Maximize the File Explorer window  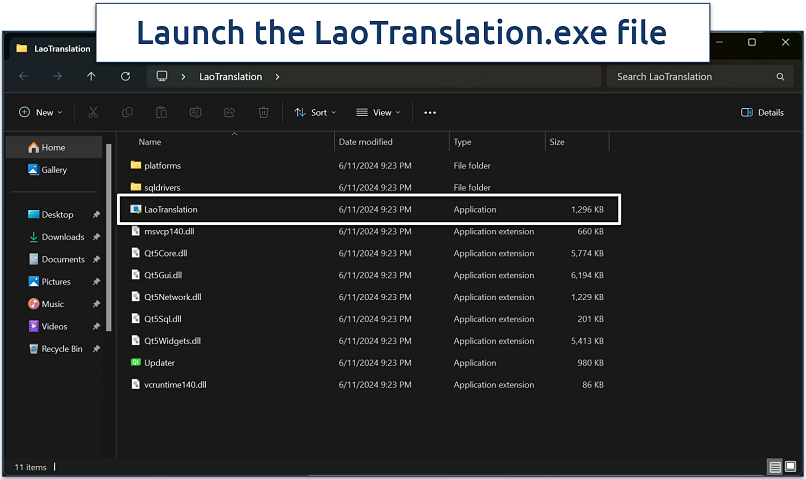(x=752, y=42)
